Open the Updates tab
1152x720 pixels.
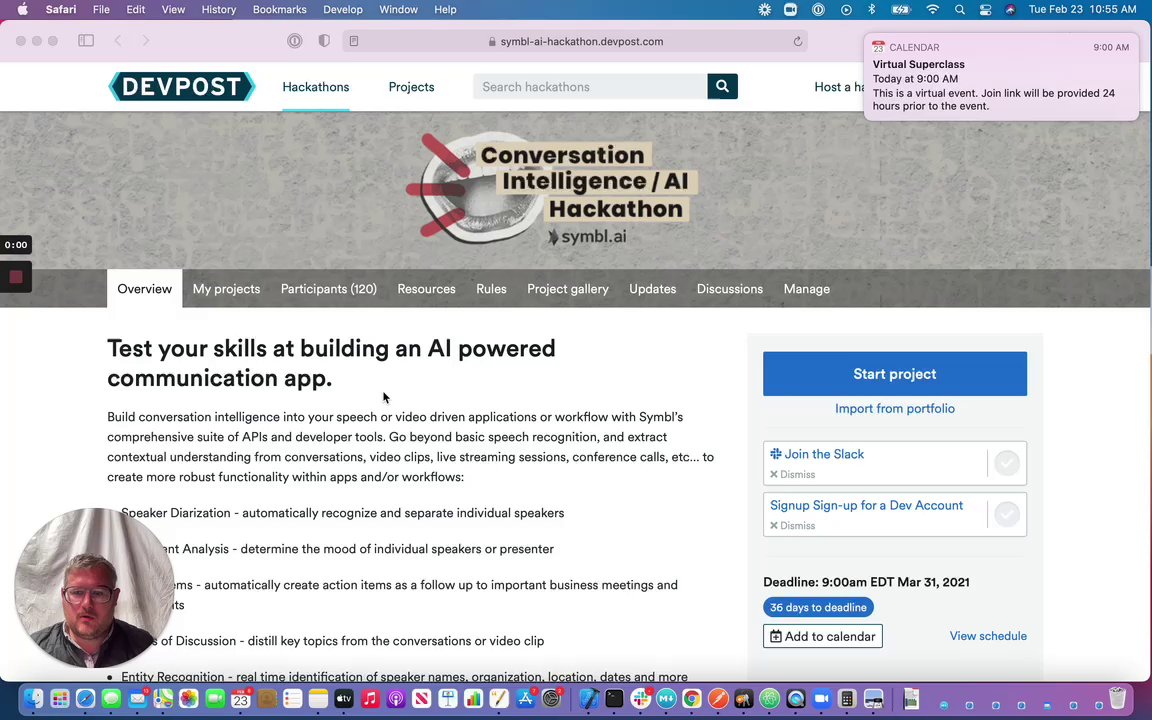tap(652, 289)
